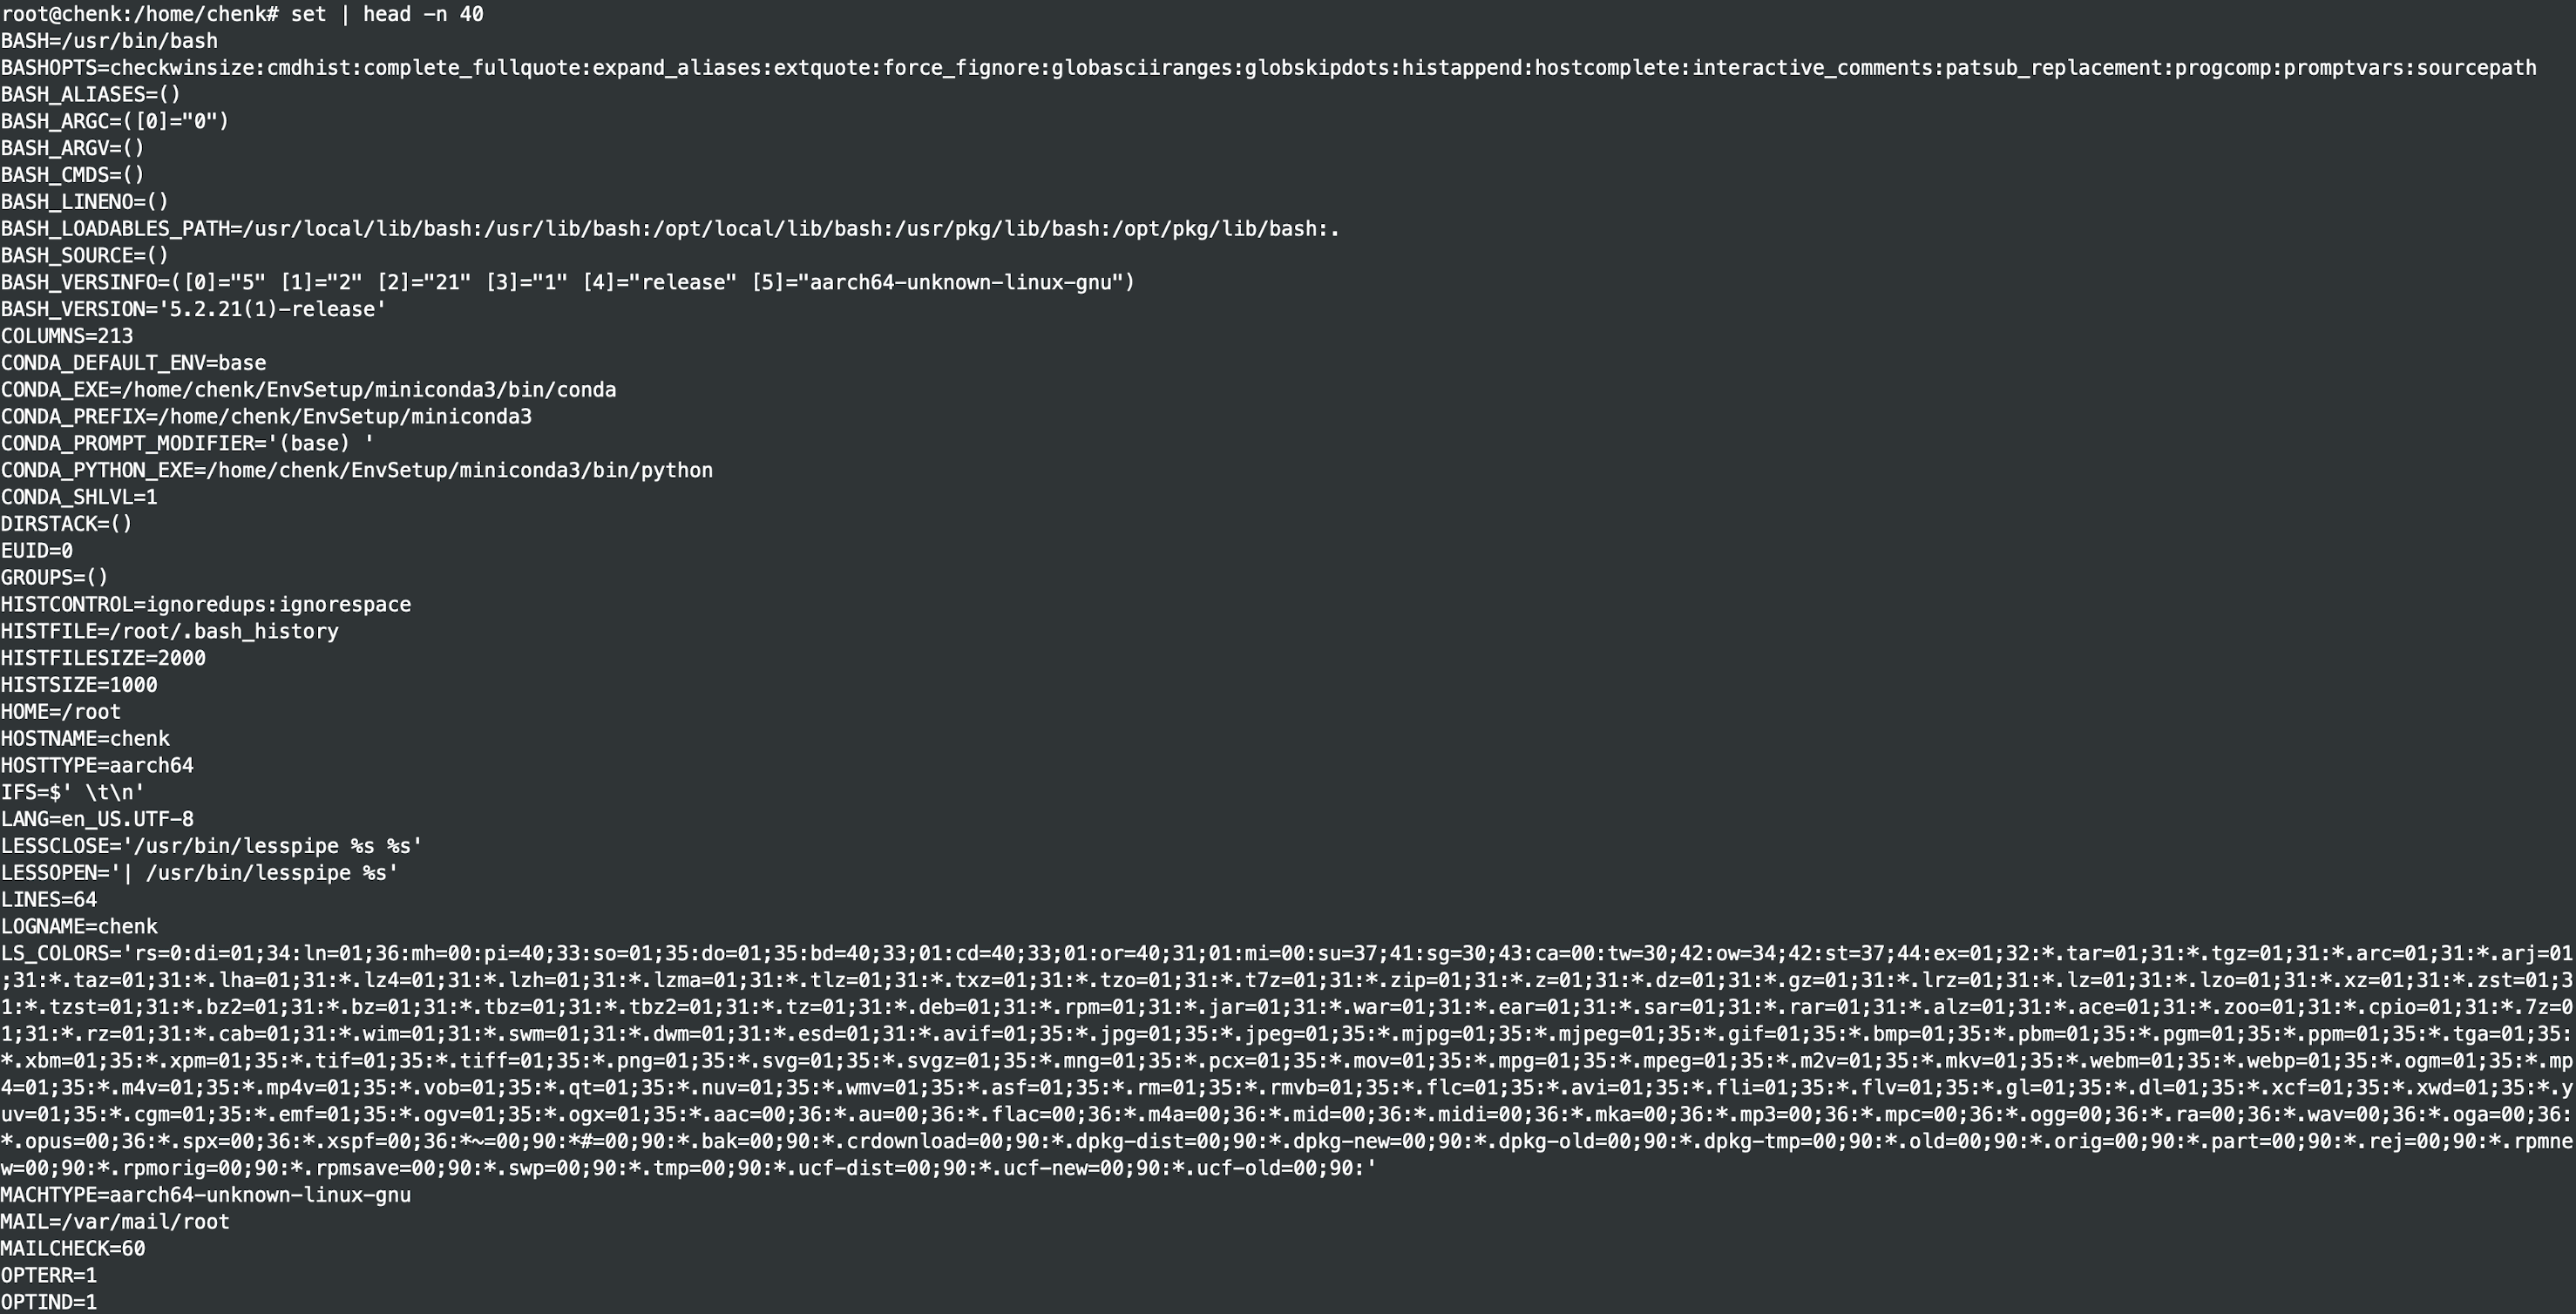This screenshot has height=1314, width=2576.
Task: Click the CONDA_DEFAULT_ENV=base line
Action: [x=133, y=363]
